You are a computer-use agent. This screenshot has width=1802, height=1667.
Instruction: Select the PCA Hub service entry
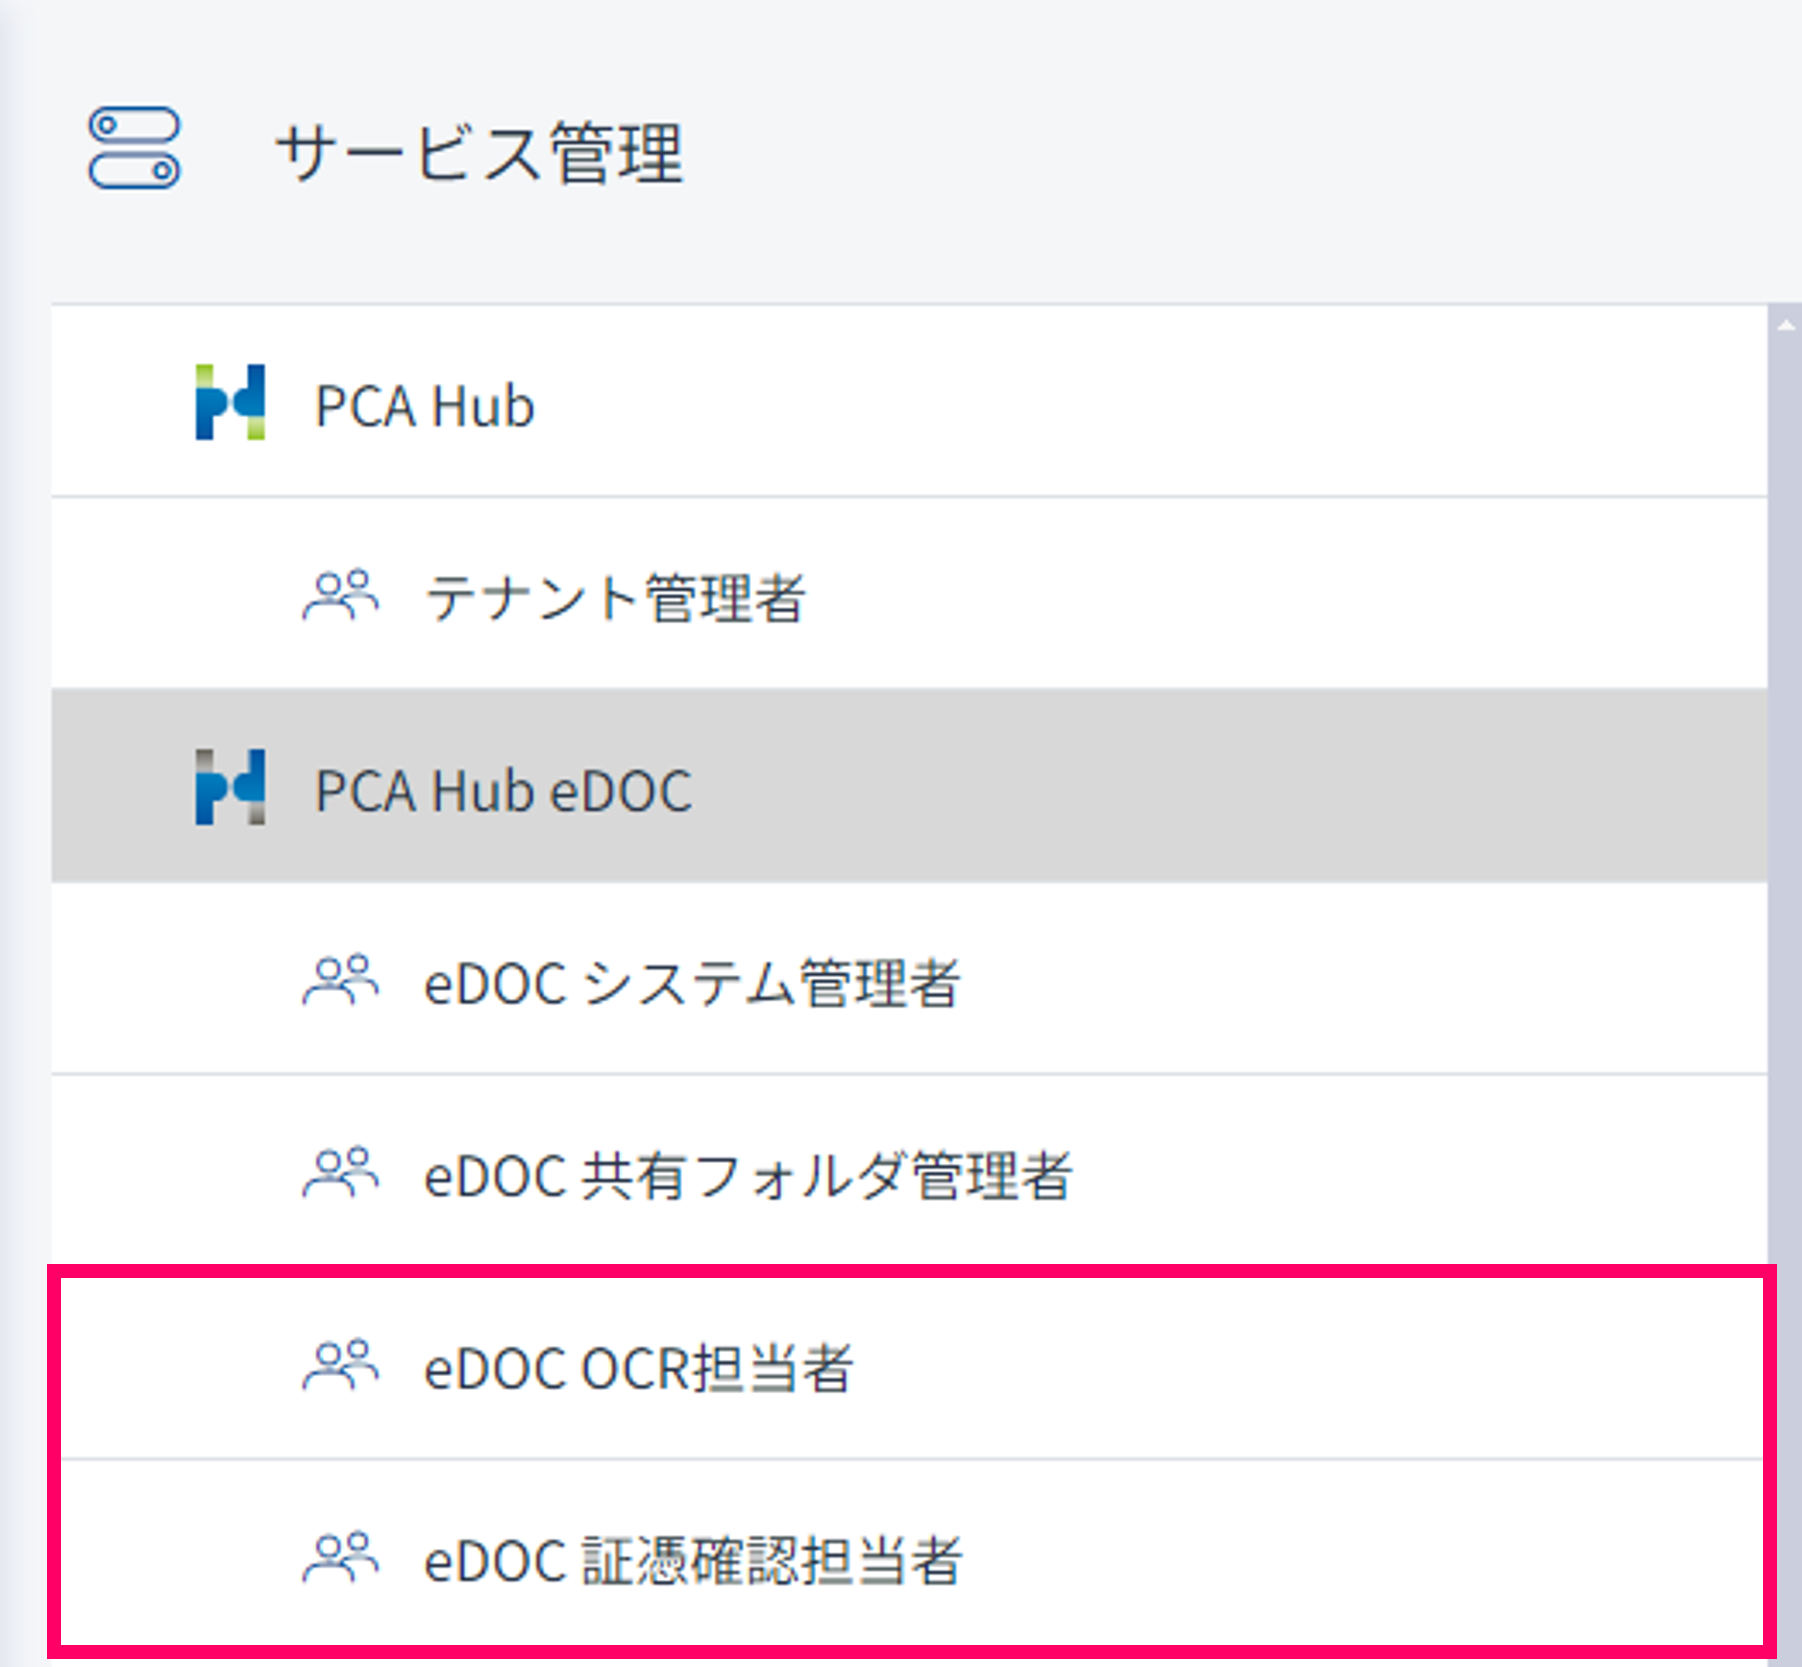click(x=425, y=406)
